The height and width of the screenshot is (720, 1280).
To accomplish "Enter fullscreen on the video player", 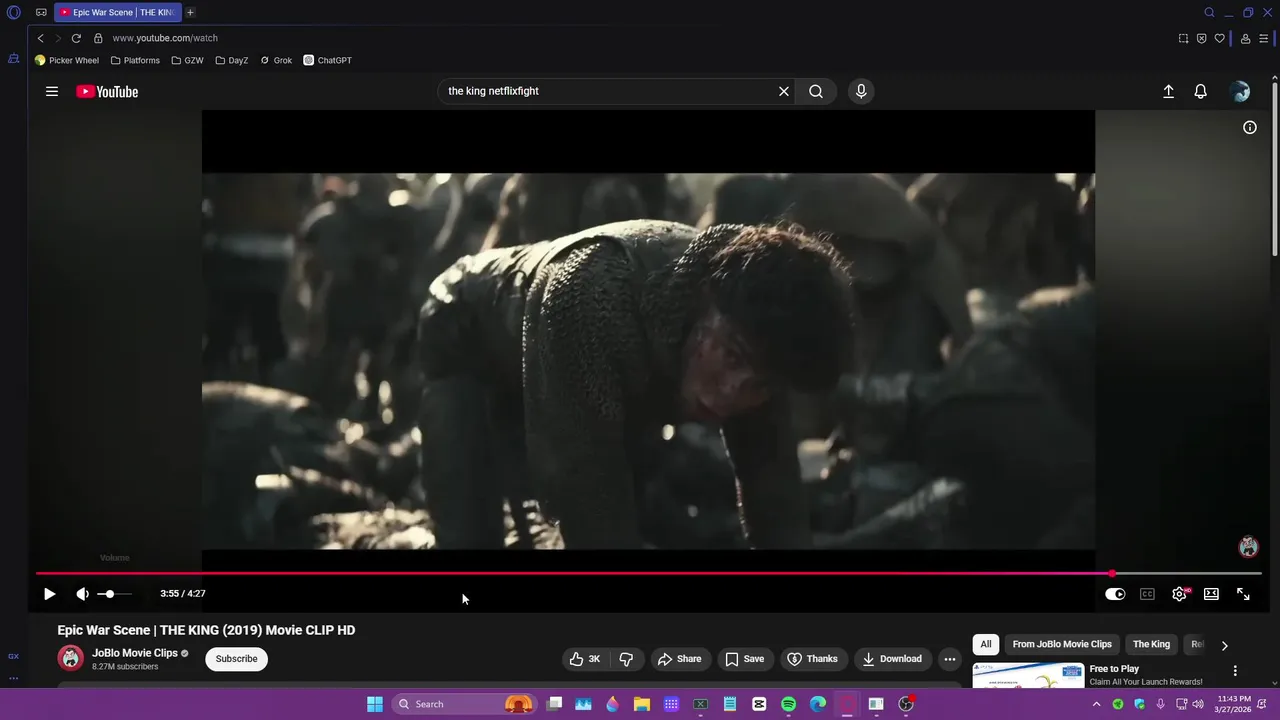I will tap(1243, 594).
